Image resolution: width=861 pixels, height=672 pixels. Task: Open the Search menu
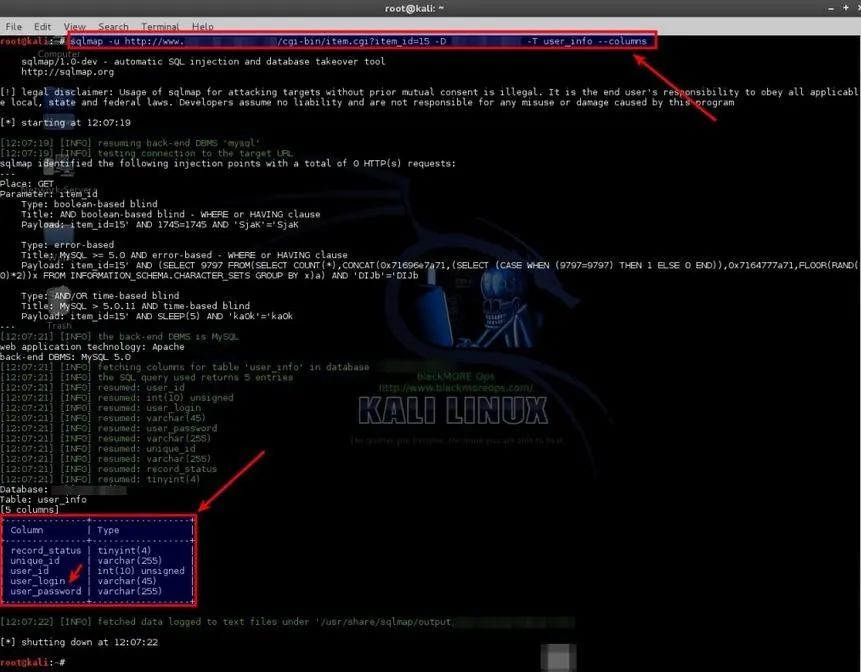(113, 26)
